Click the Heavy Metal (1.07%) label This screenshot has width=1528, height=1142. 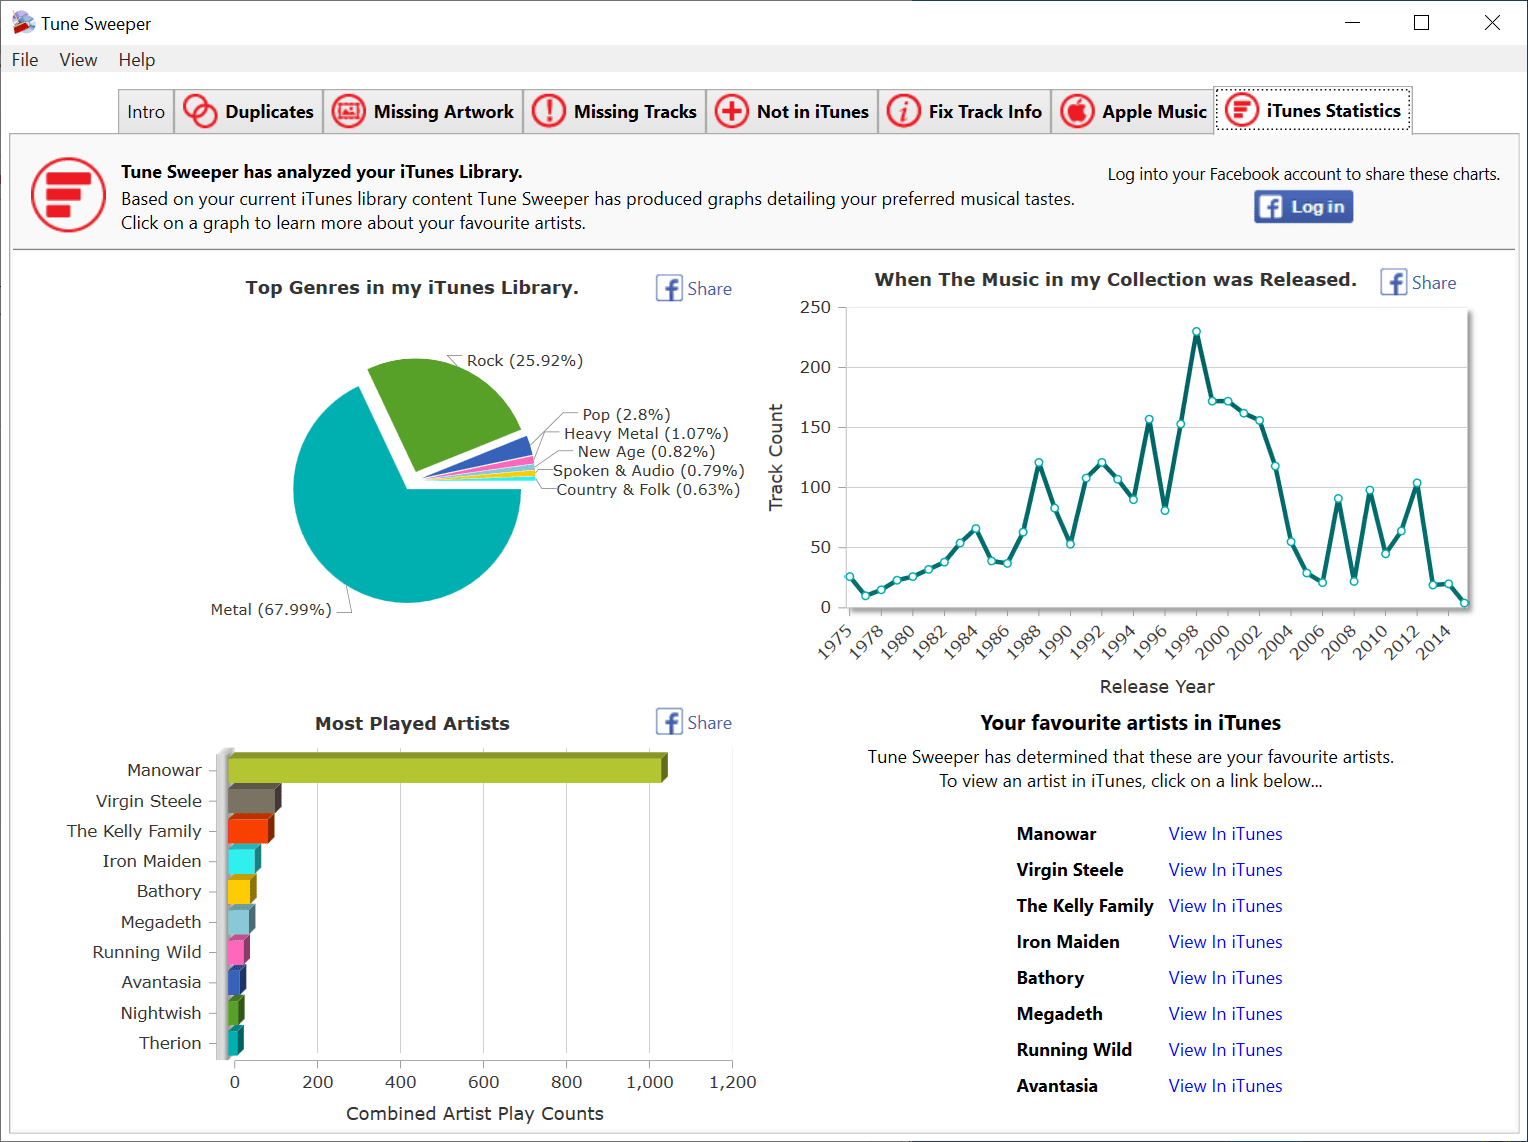click(x=646, y=434)
